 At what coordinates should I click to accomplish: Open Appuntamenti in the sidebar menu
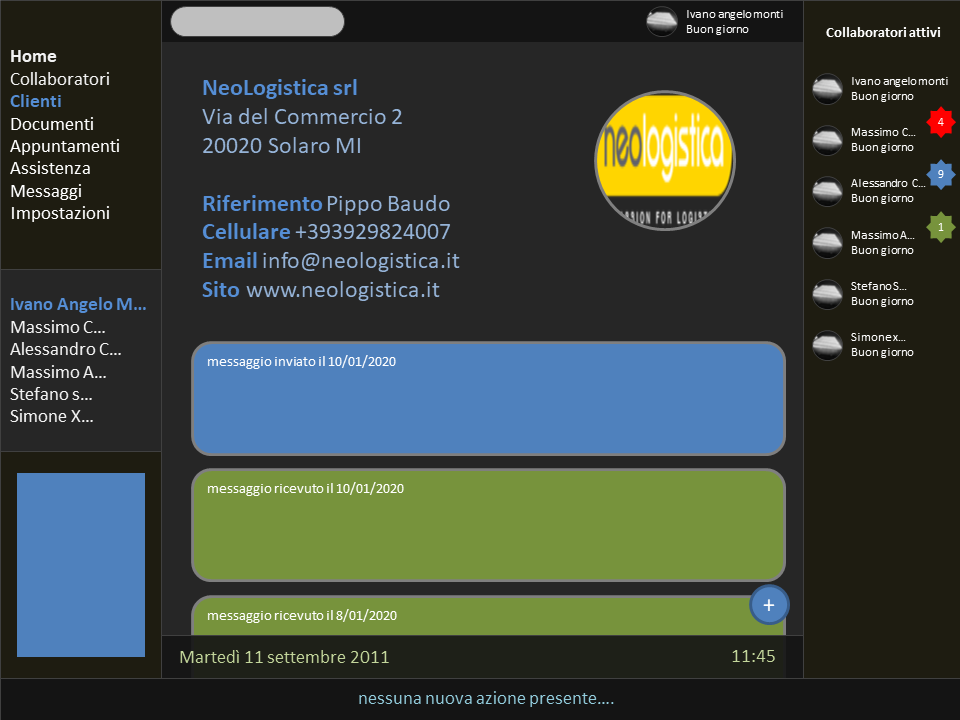tap(65, 146)
